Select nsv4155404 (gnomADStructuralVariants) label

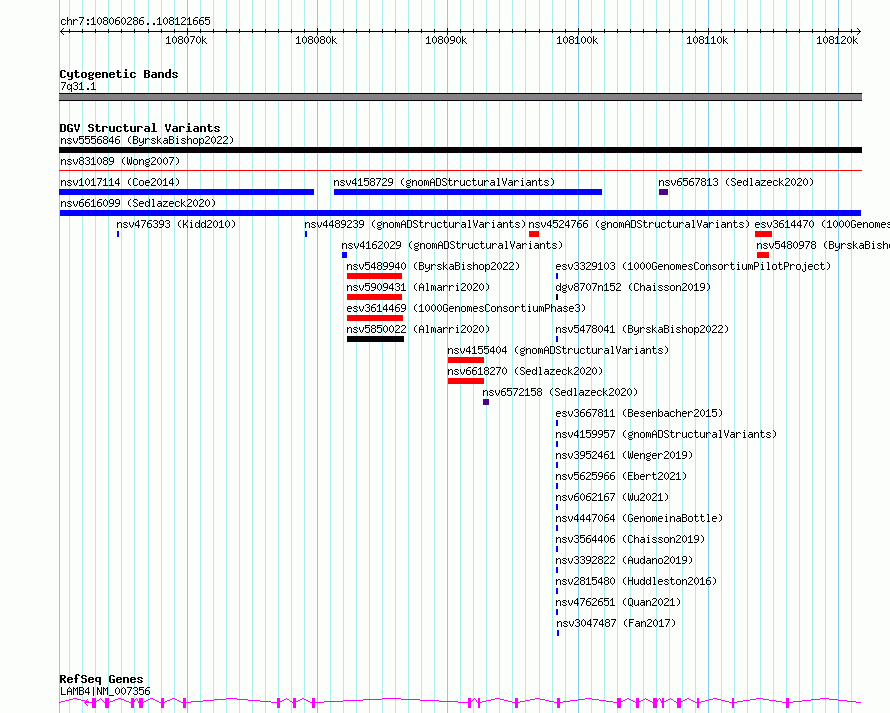tap(558, 350)
